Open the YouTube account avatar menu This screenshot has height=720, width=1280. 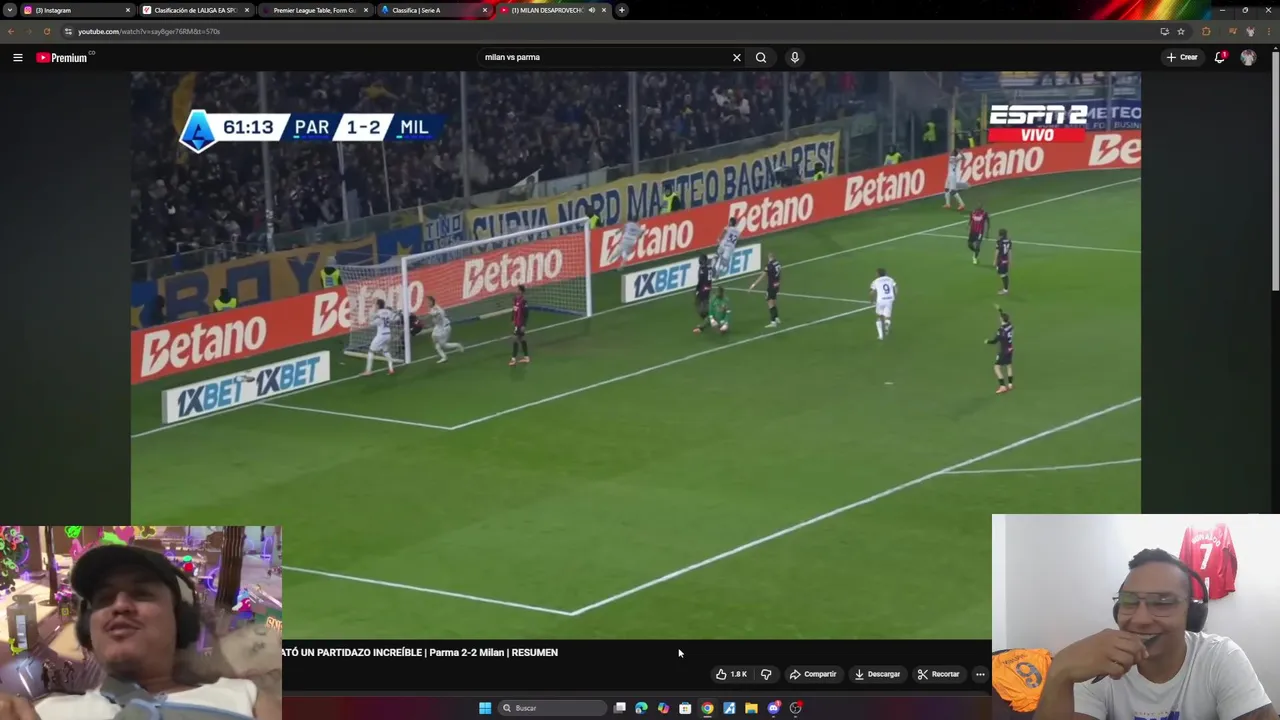1248,57
